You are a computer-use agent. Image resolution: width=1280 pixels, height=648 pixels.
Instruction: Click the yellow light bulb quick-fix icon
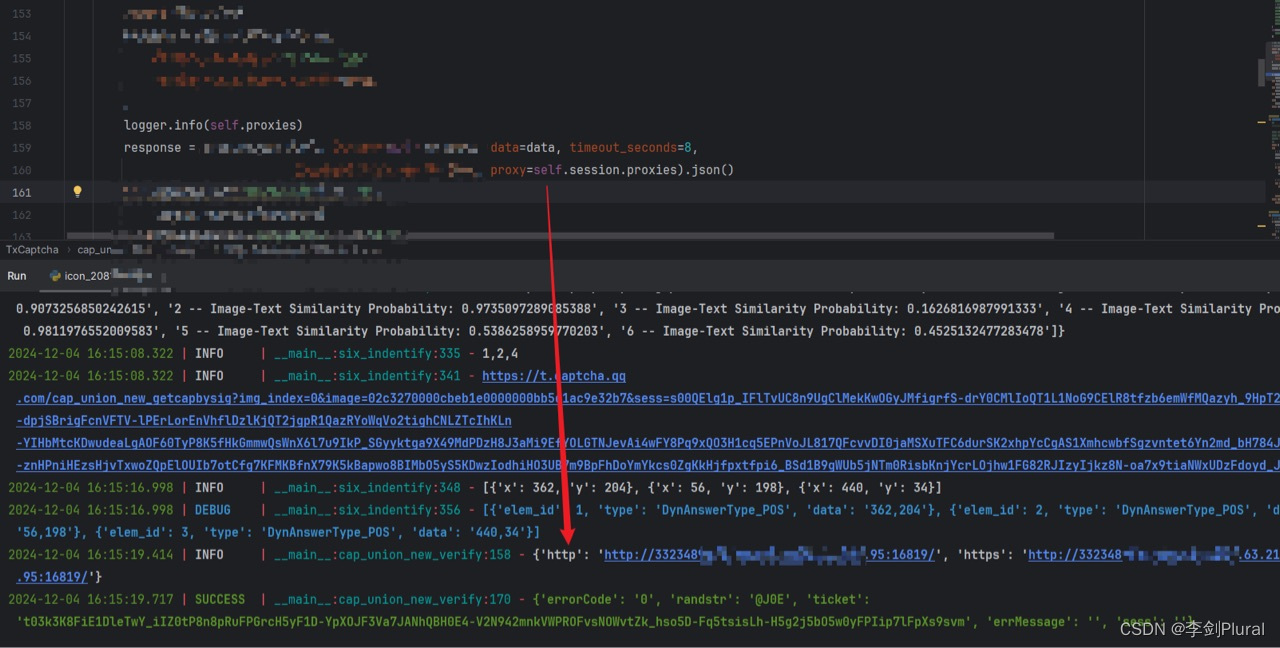(77, 192)
